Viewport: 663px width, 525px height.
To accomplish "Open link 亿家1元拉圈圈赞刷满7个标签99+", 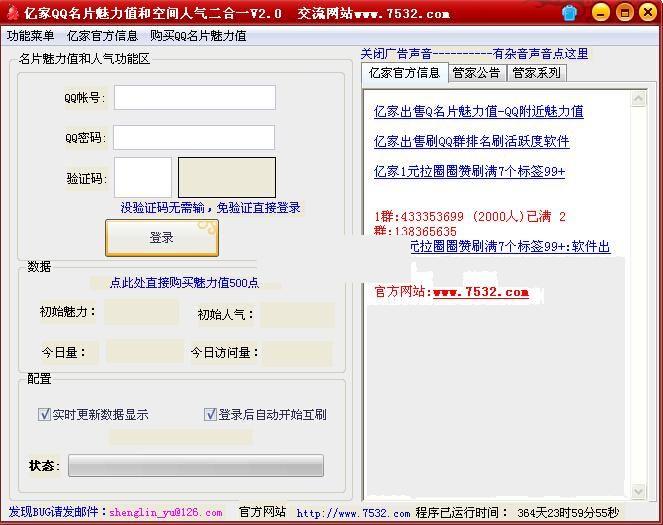I will tap(469, 171).
